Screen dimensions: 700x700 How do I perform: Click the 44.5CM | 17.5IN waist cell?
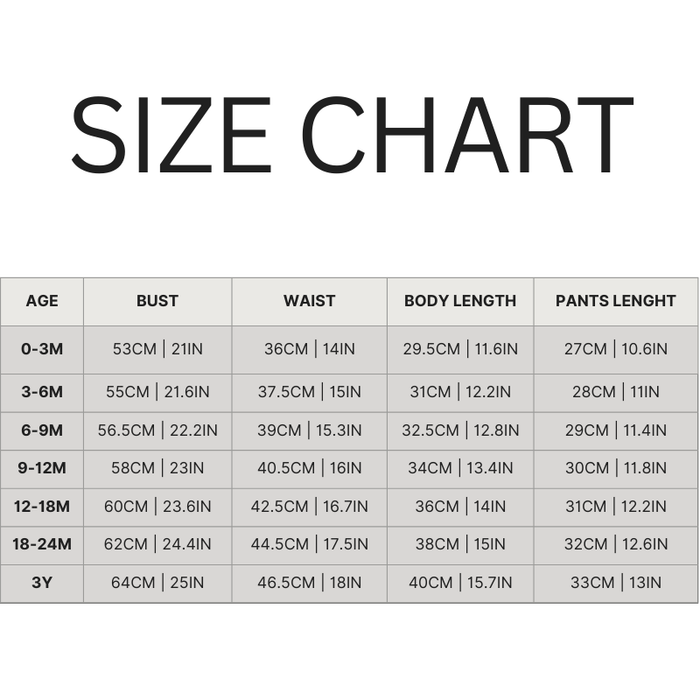[309, 544]
